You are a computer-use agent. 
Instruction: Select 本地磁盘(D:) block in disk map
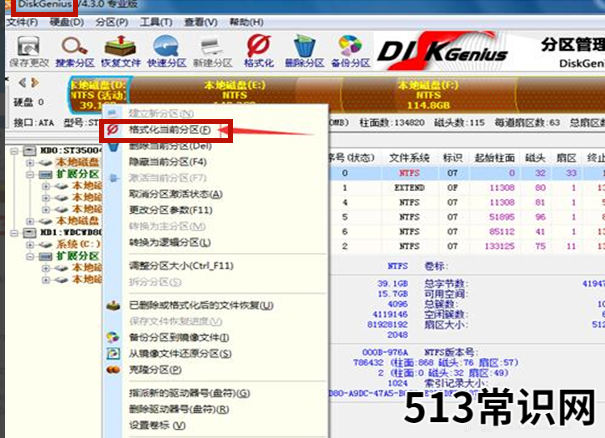99,95
